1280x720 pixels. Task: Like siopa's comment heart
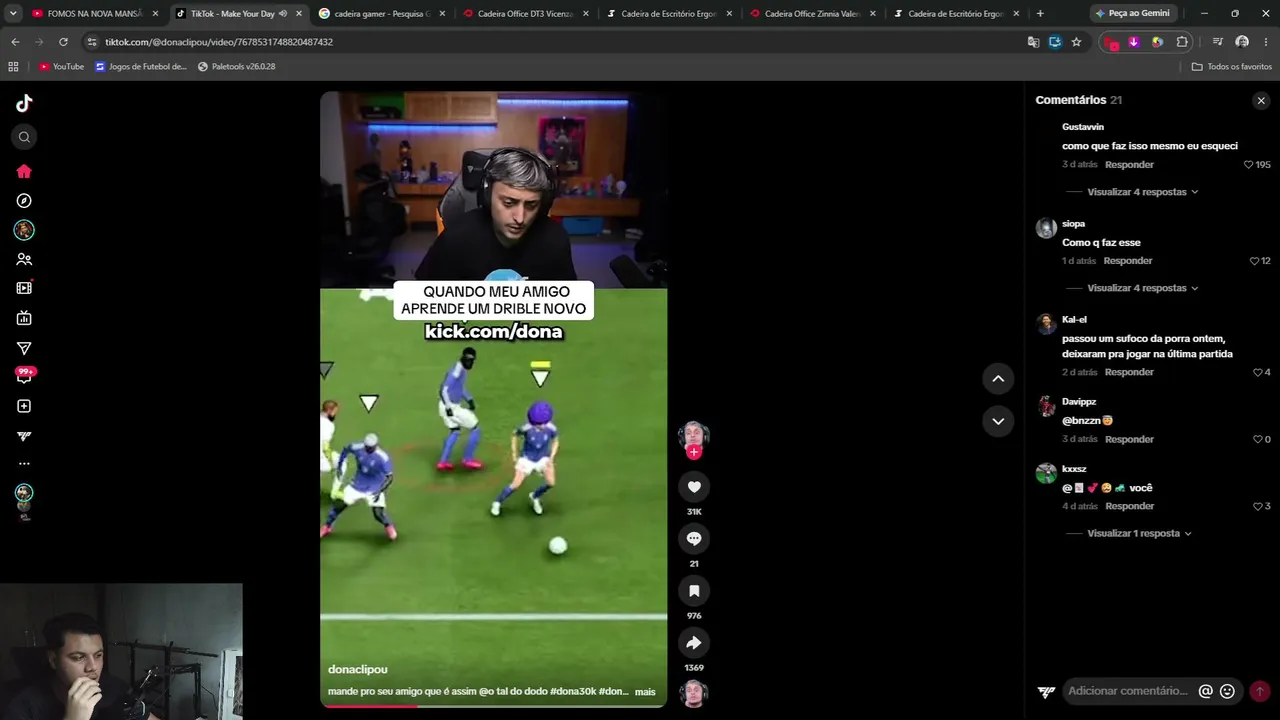pos(1254,261)
